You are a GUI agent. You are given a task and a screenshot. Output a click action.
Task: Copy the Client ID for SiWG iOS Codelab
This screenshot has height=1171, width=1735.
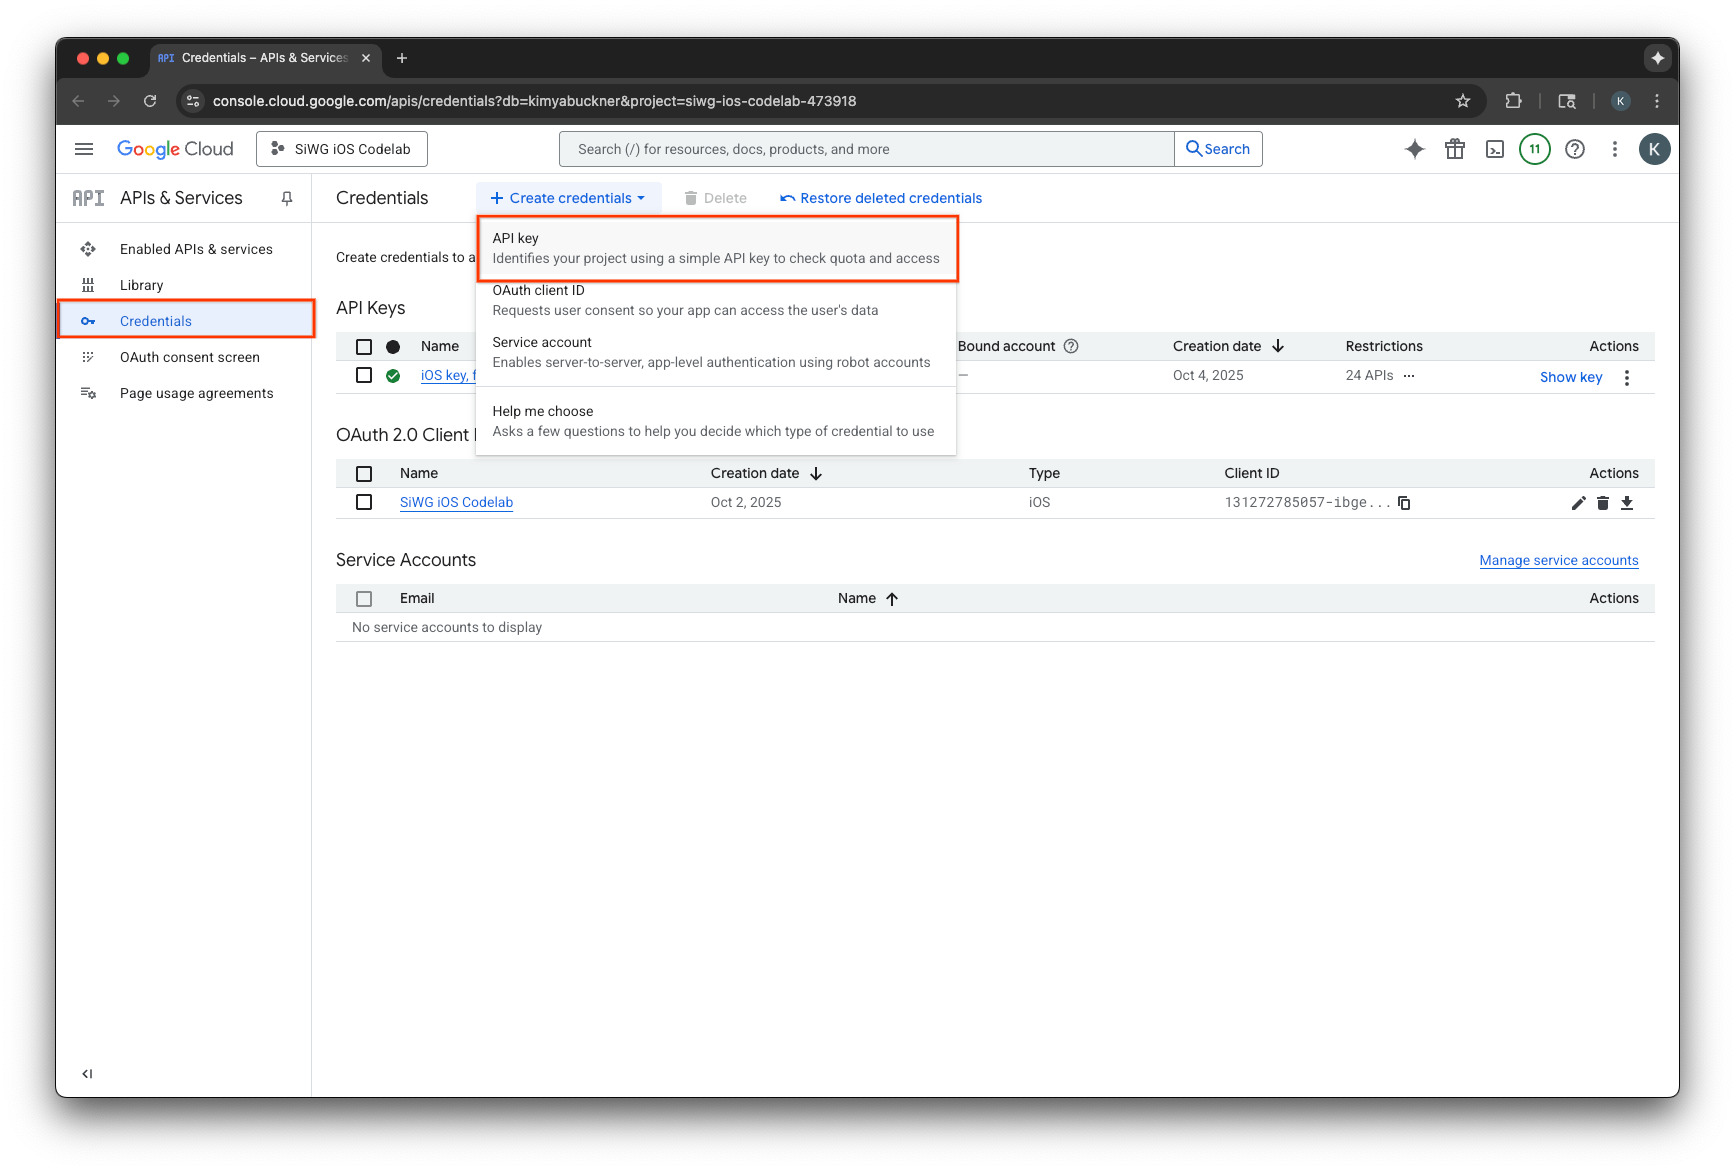1404,503
